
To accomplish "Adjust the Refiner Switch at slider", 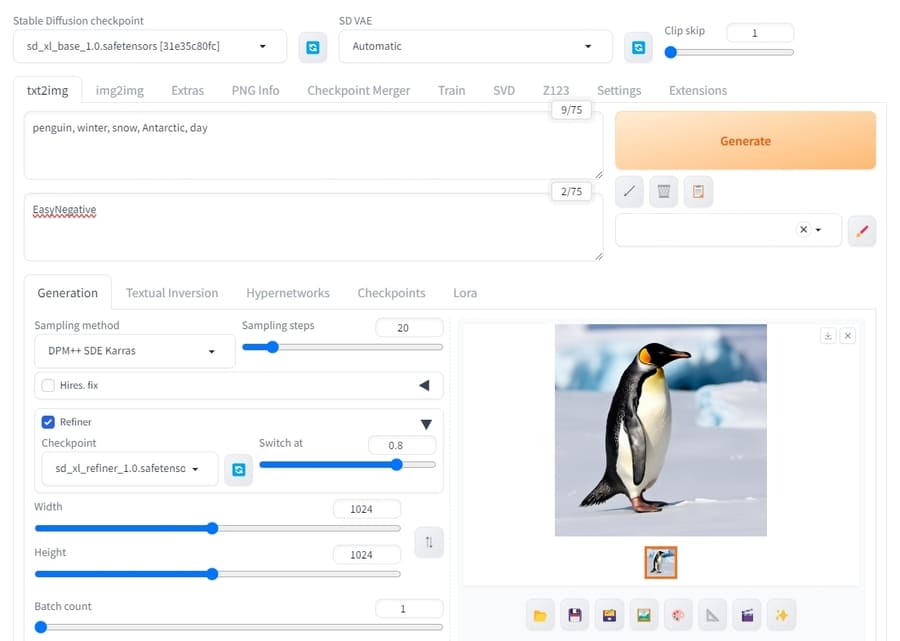I will pyautogui.click(x=347, y=465).
